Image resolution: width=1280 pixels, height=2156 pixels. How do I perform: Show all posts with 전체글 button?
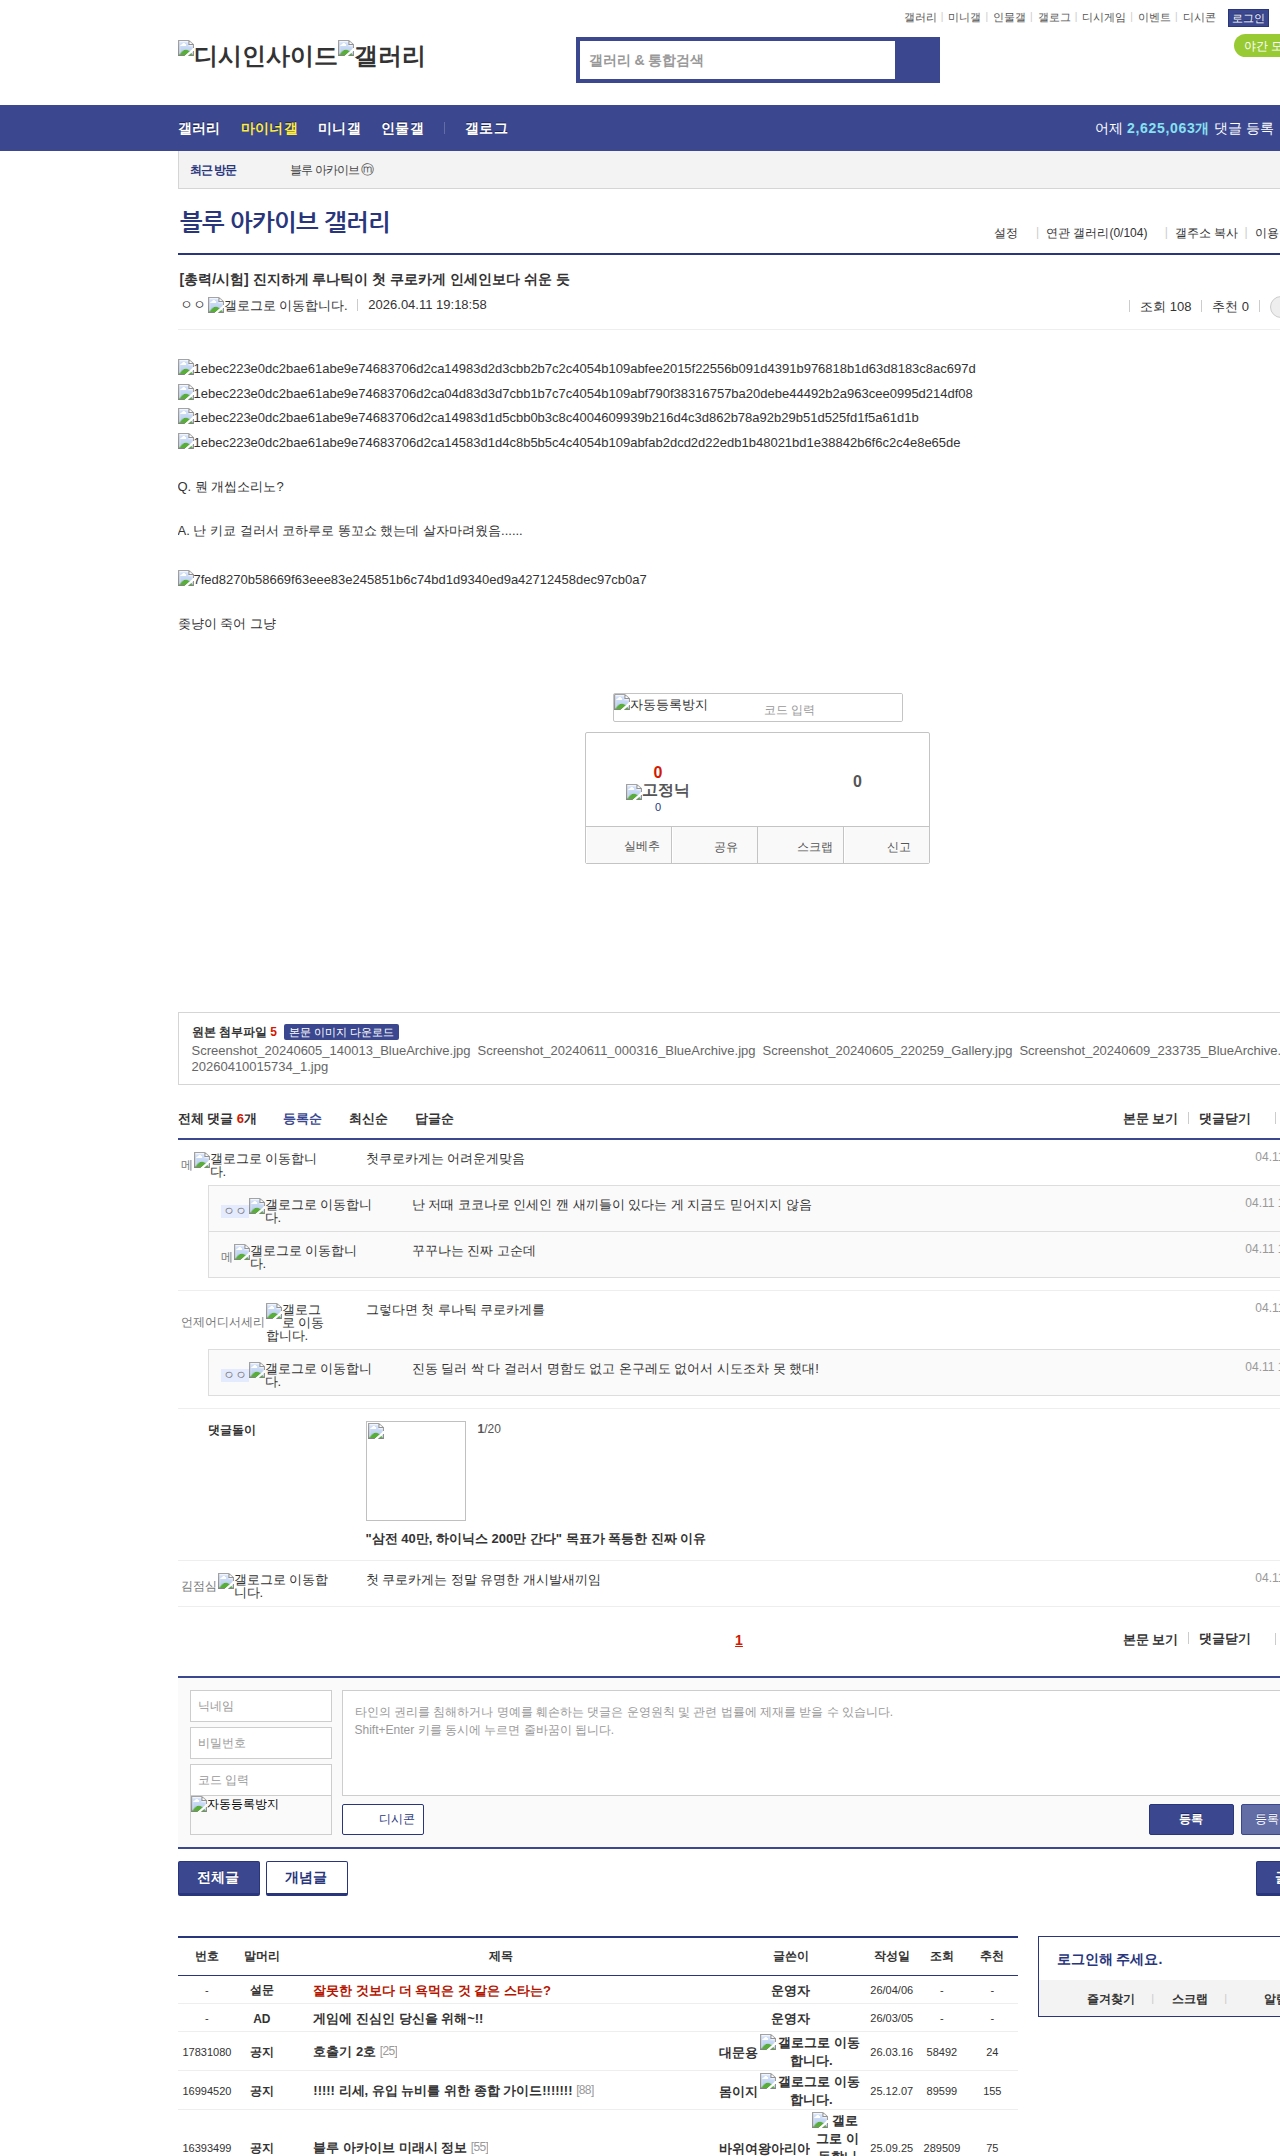click(x=219, y=1878)
